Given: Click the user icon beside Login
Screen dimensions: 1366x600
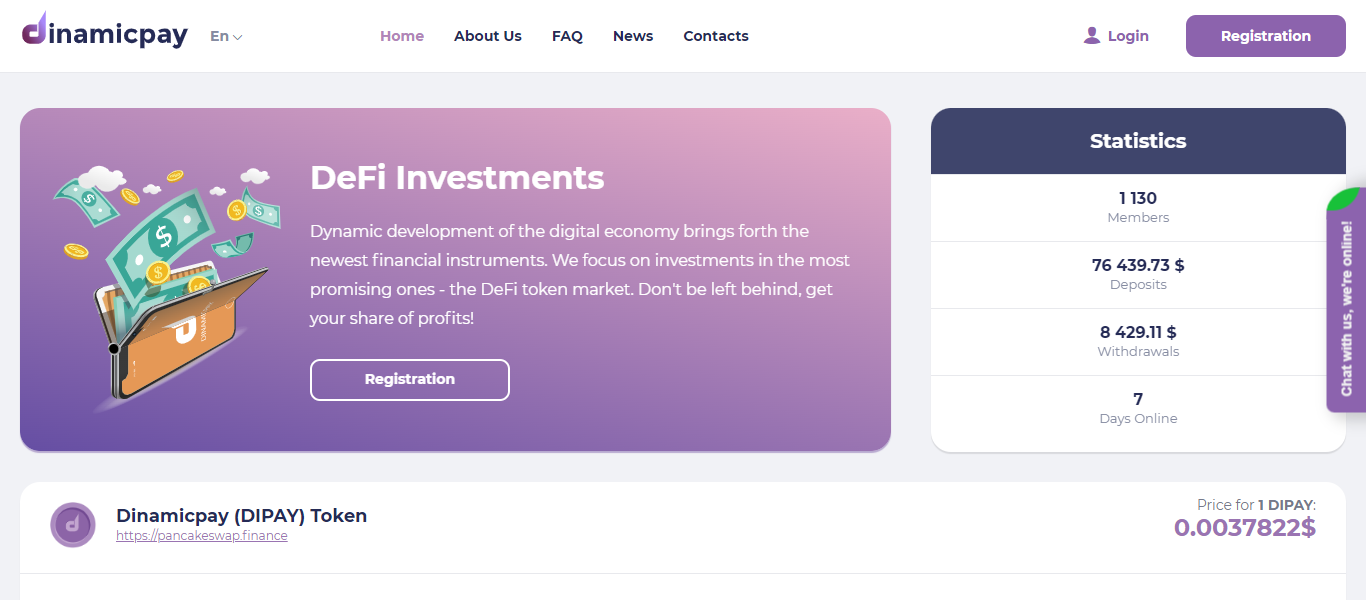Looking at the screenshot, I should point(1092,36).
